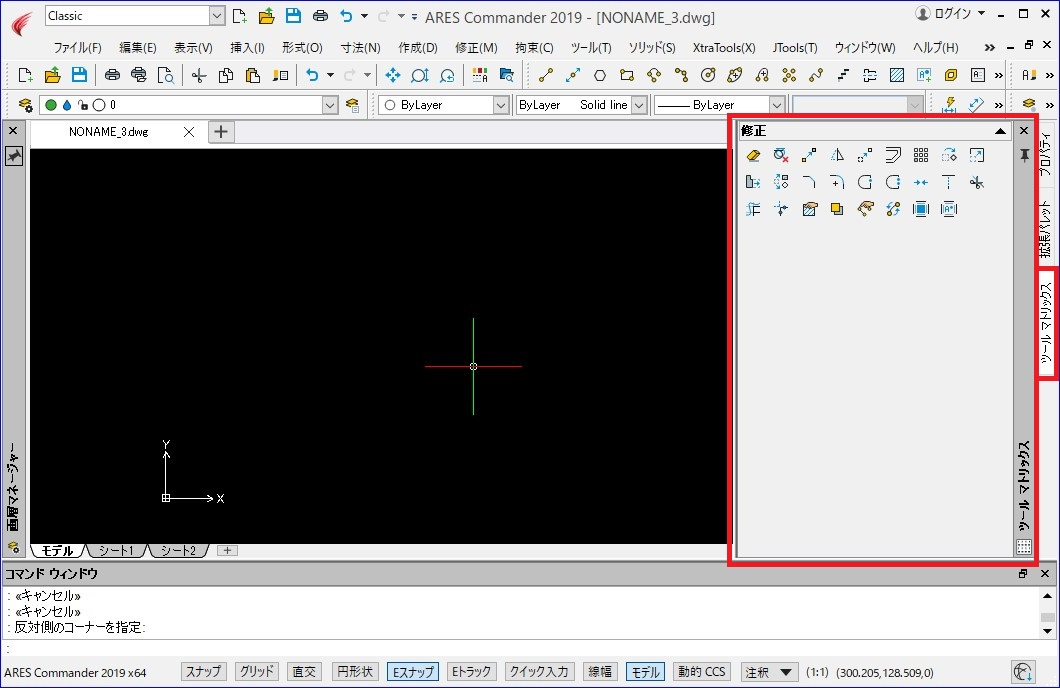Select the Fillet tool in 修正 palette
This screenshot has width=1060, height=688.
[x=809, y=182]
